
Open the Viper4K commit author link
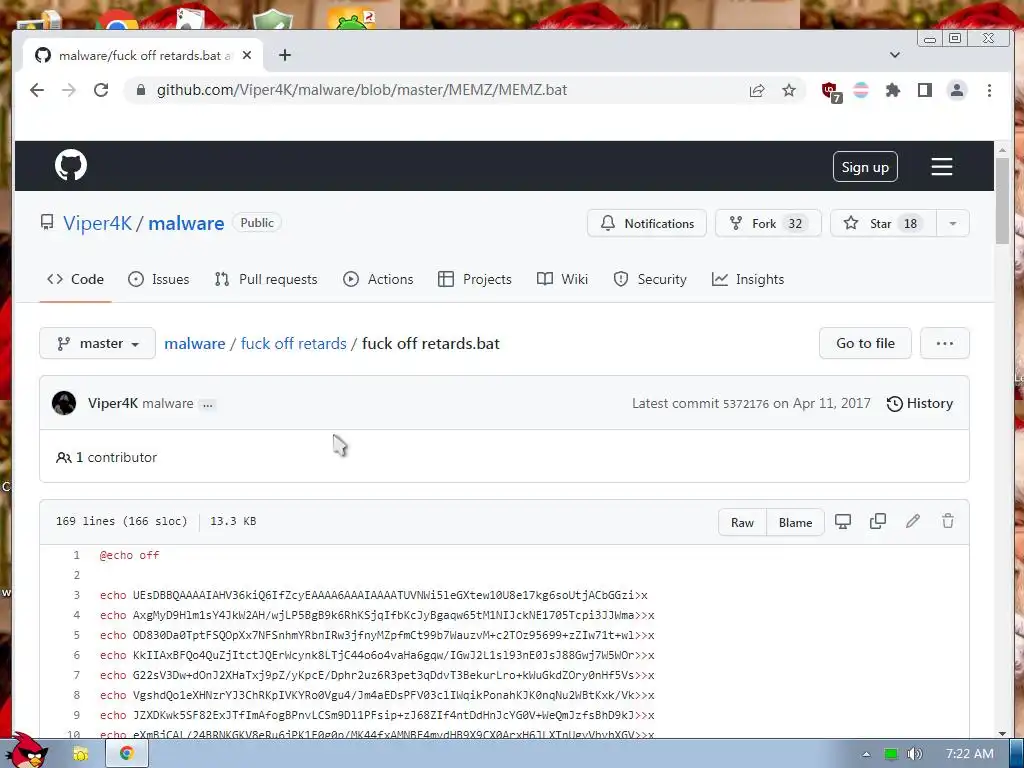click(x=113, y=404)
